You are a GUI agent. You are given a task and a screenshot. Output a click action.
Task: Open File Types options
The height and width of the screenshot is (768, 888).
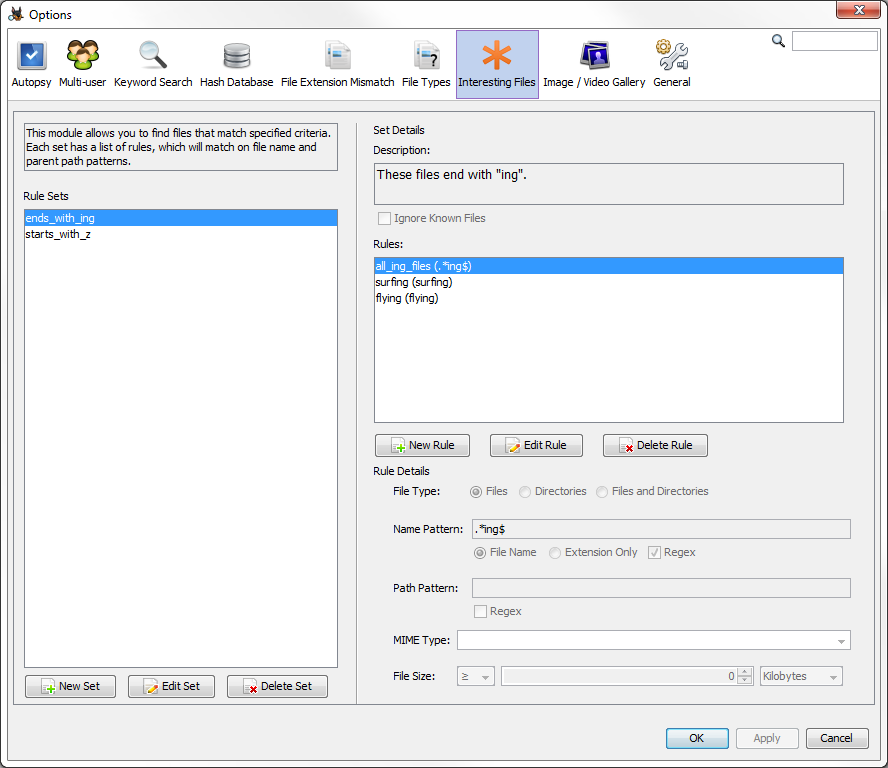point(426,65)
